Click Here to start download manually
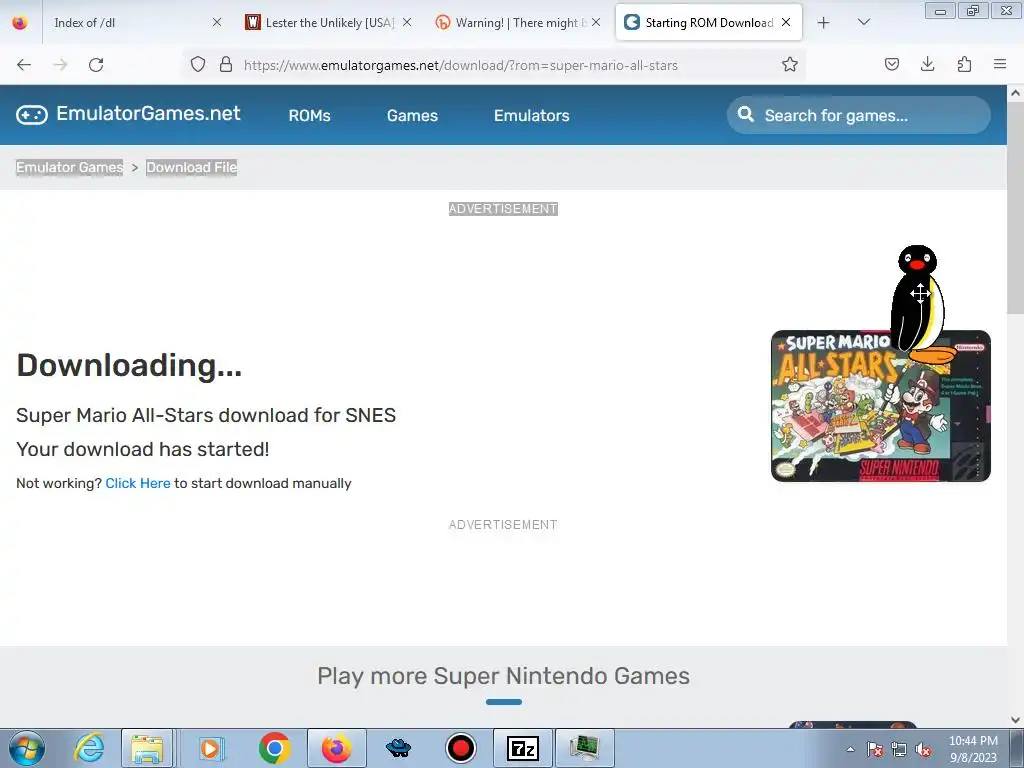 (x=138, y=483)
